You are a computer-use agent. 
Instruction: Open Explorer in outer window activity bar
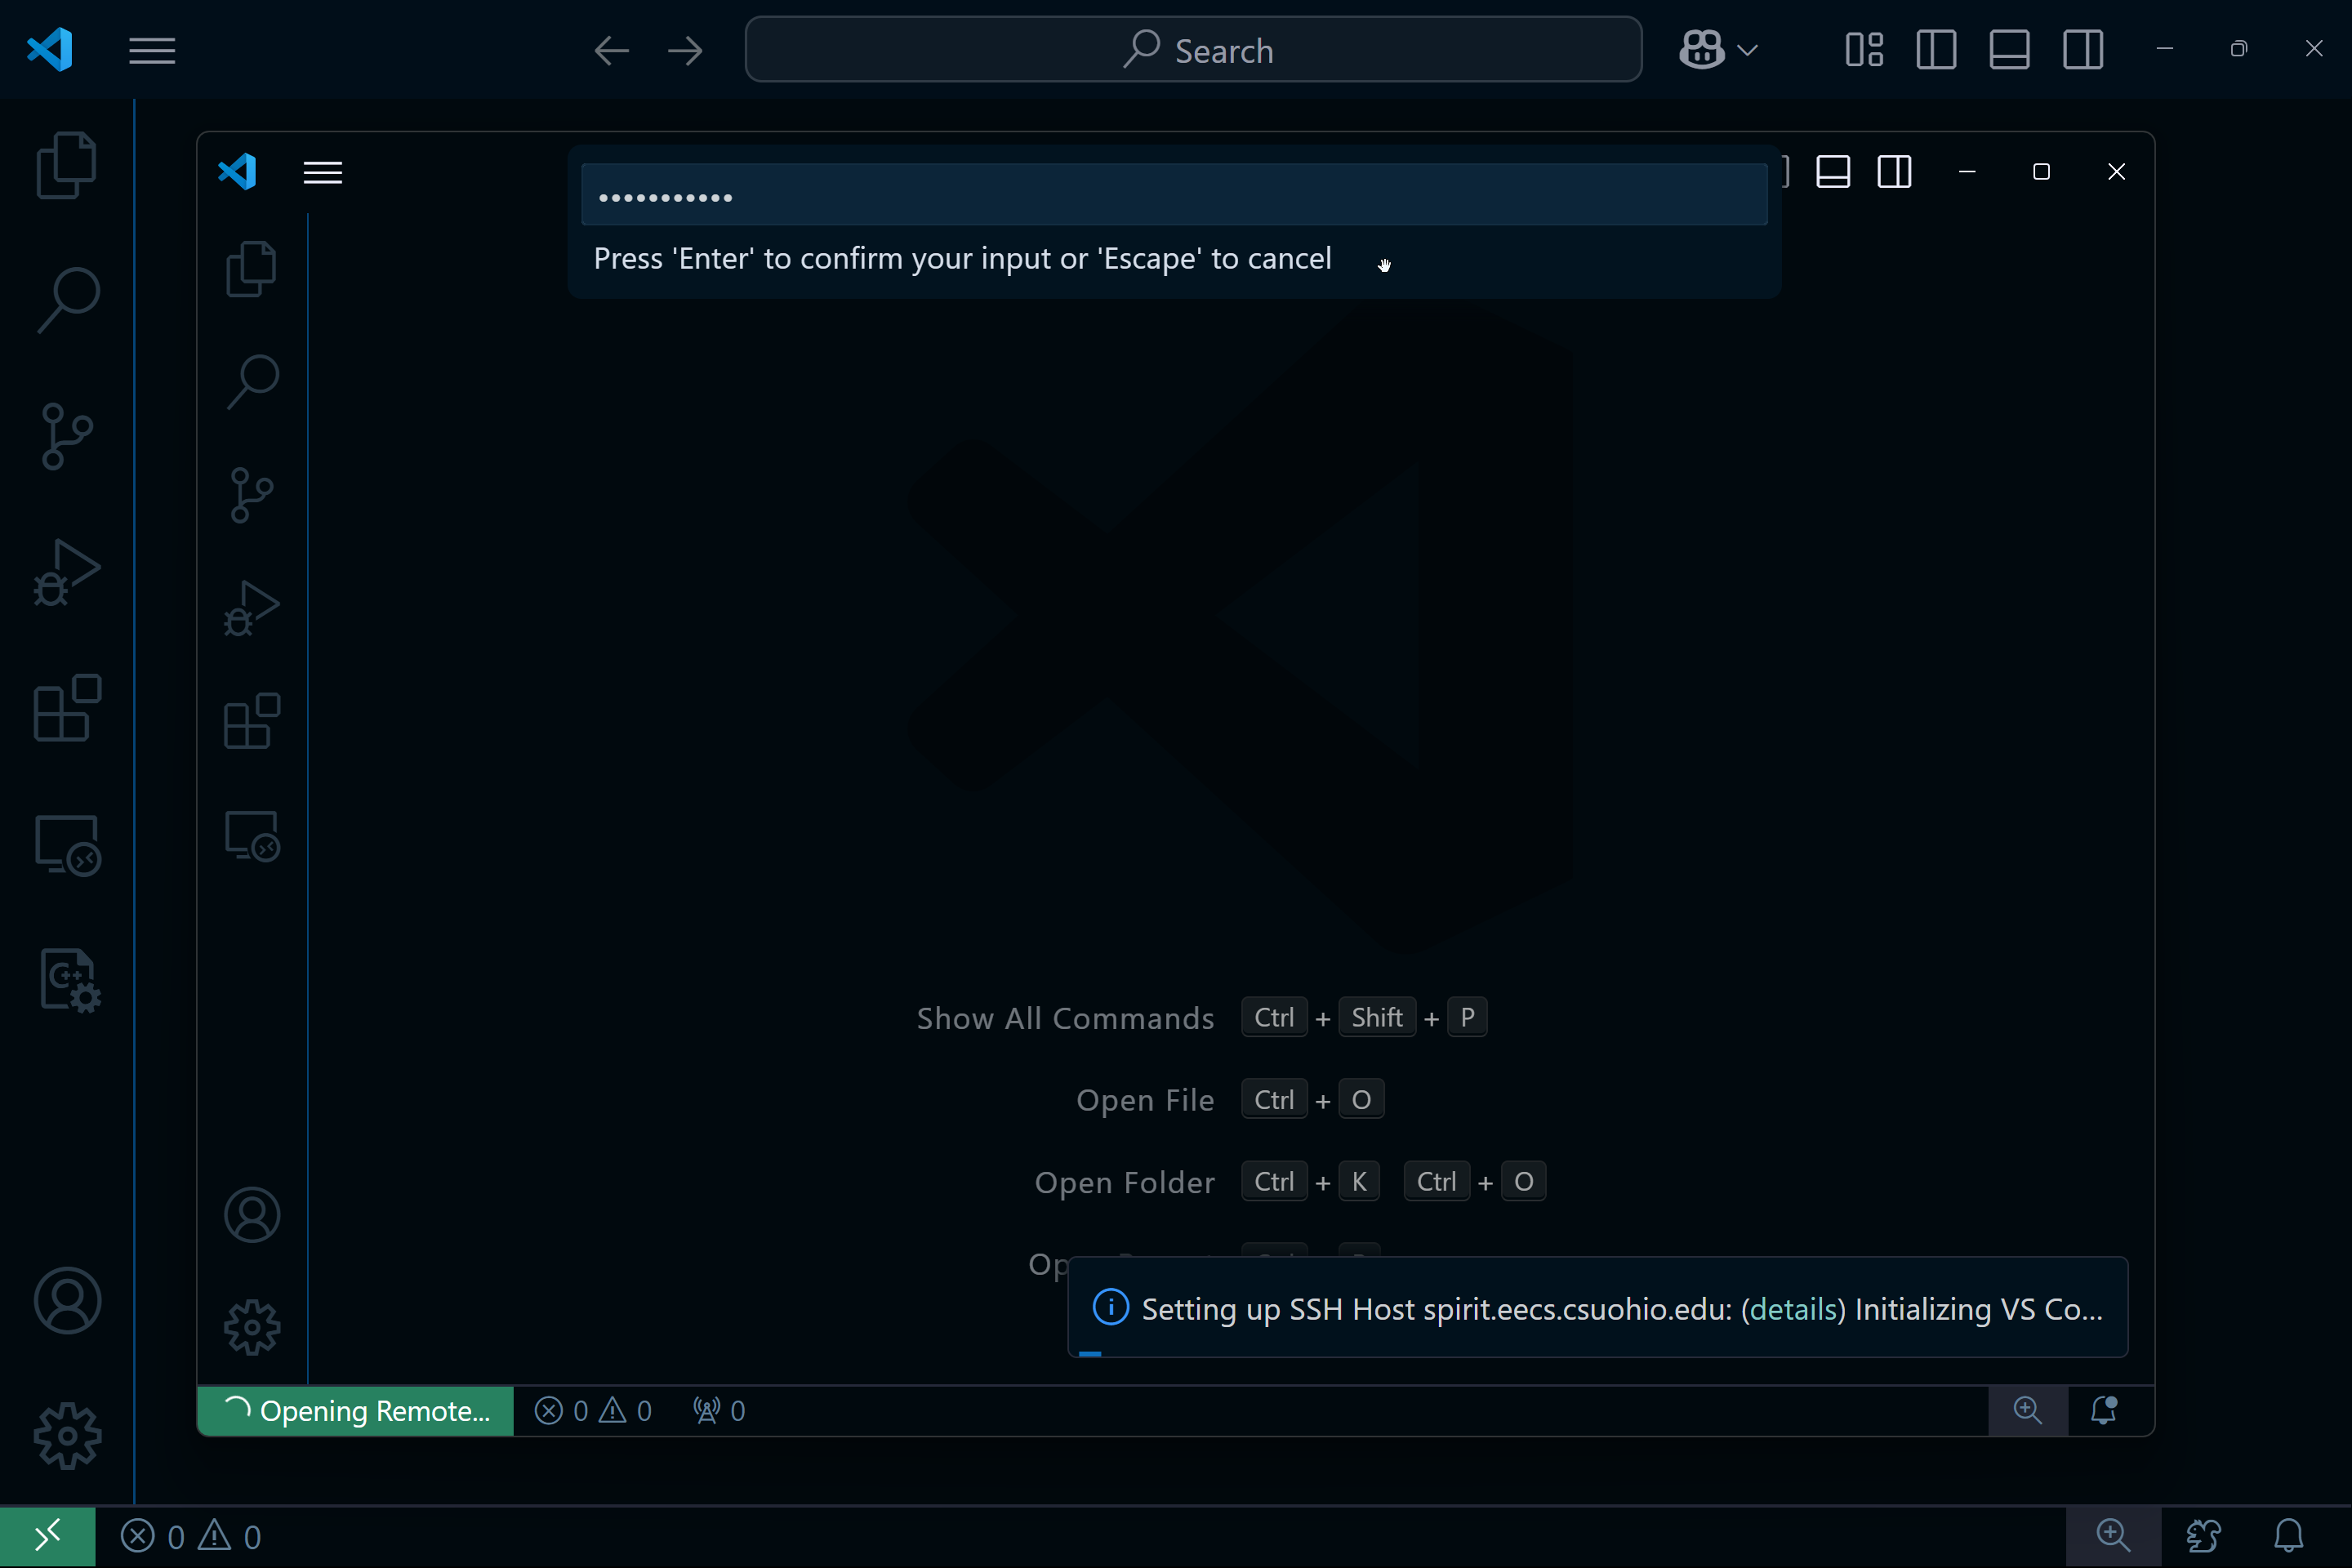point(67,165)
